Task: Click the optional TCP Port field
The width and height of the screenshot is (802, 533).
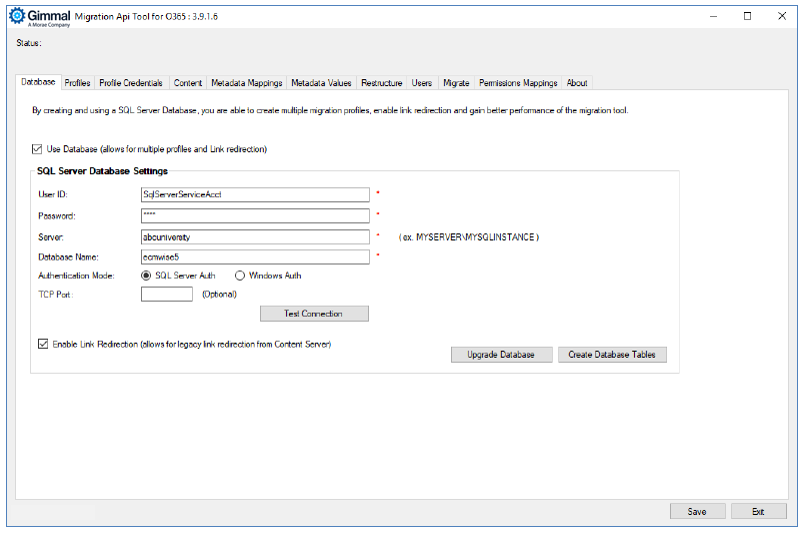Action: tap(167, 295)
